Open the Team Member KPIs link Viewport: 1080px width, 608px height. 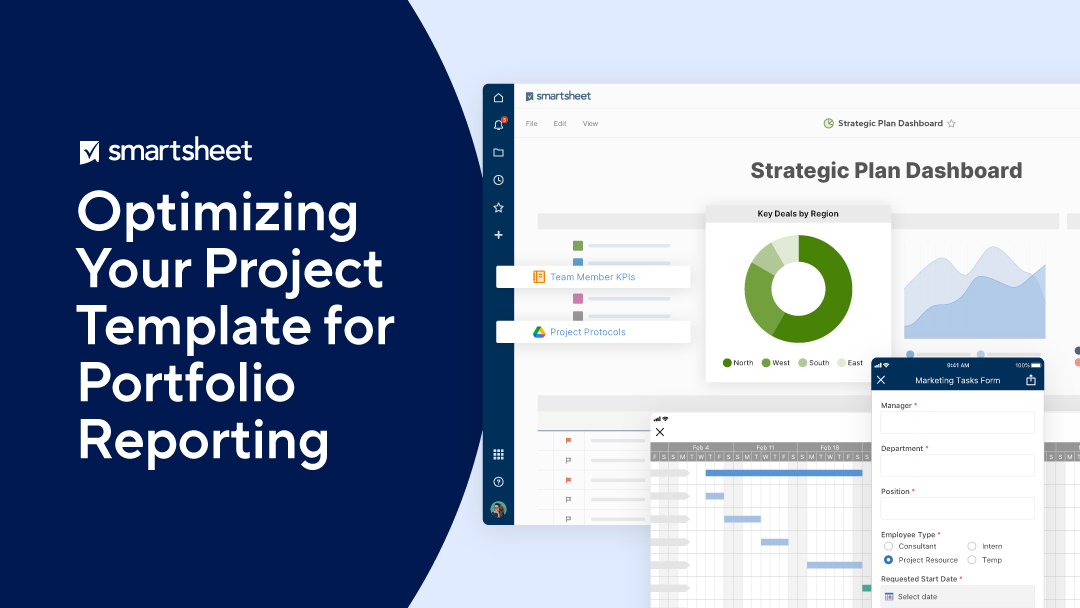tap(592, 277)
